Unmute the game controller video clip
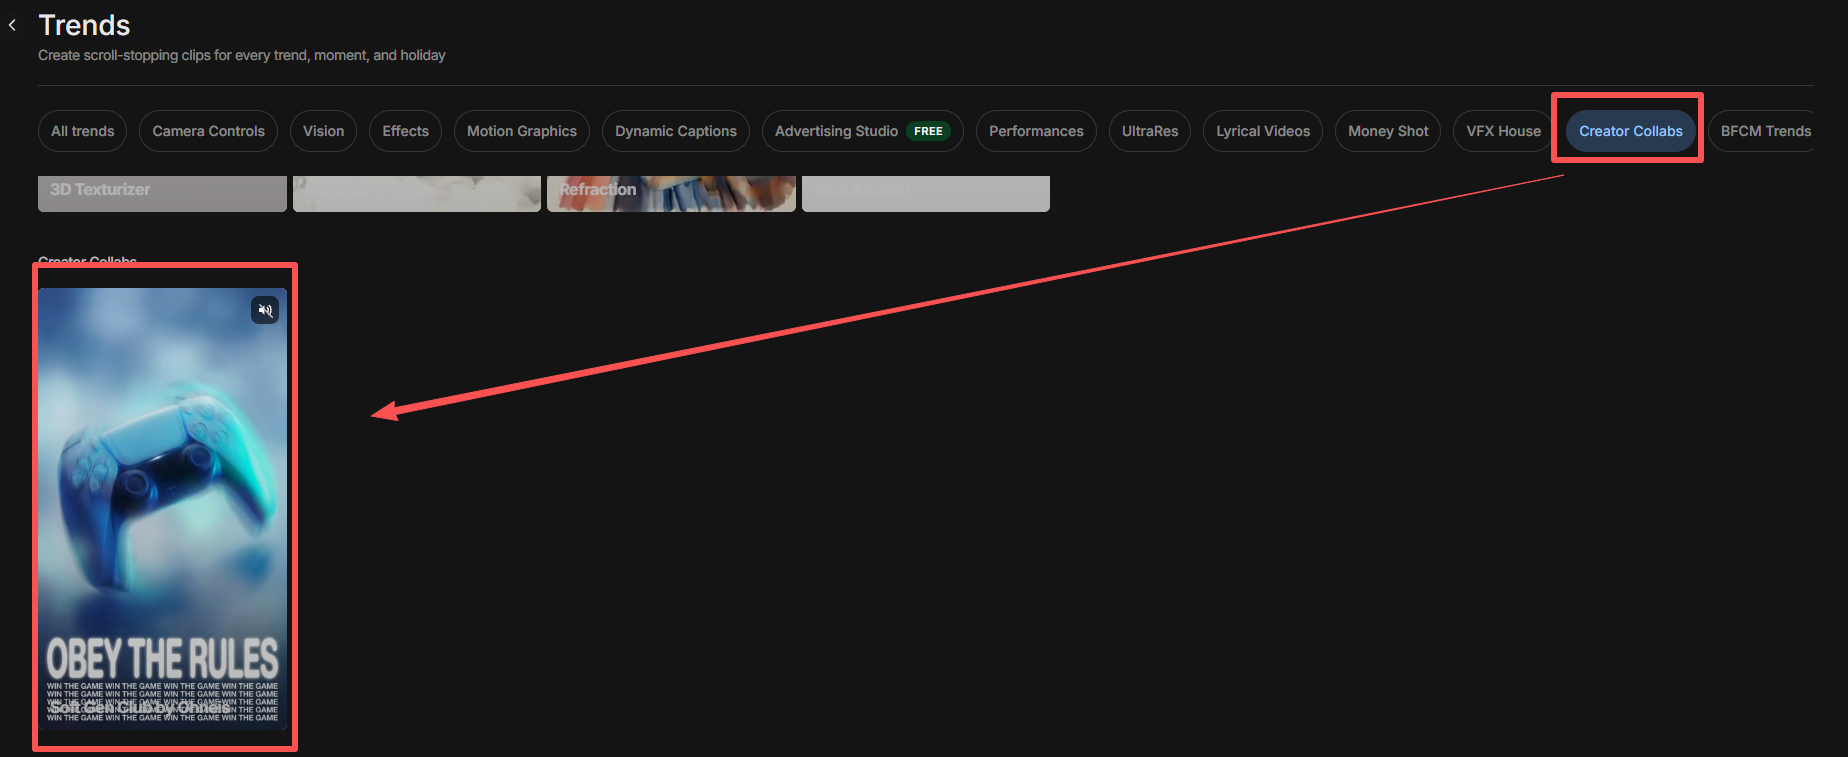The height and width of the screenshot is (757, 1848). coord(265,310)
